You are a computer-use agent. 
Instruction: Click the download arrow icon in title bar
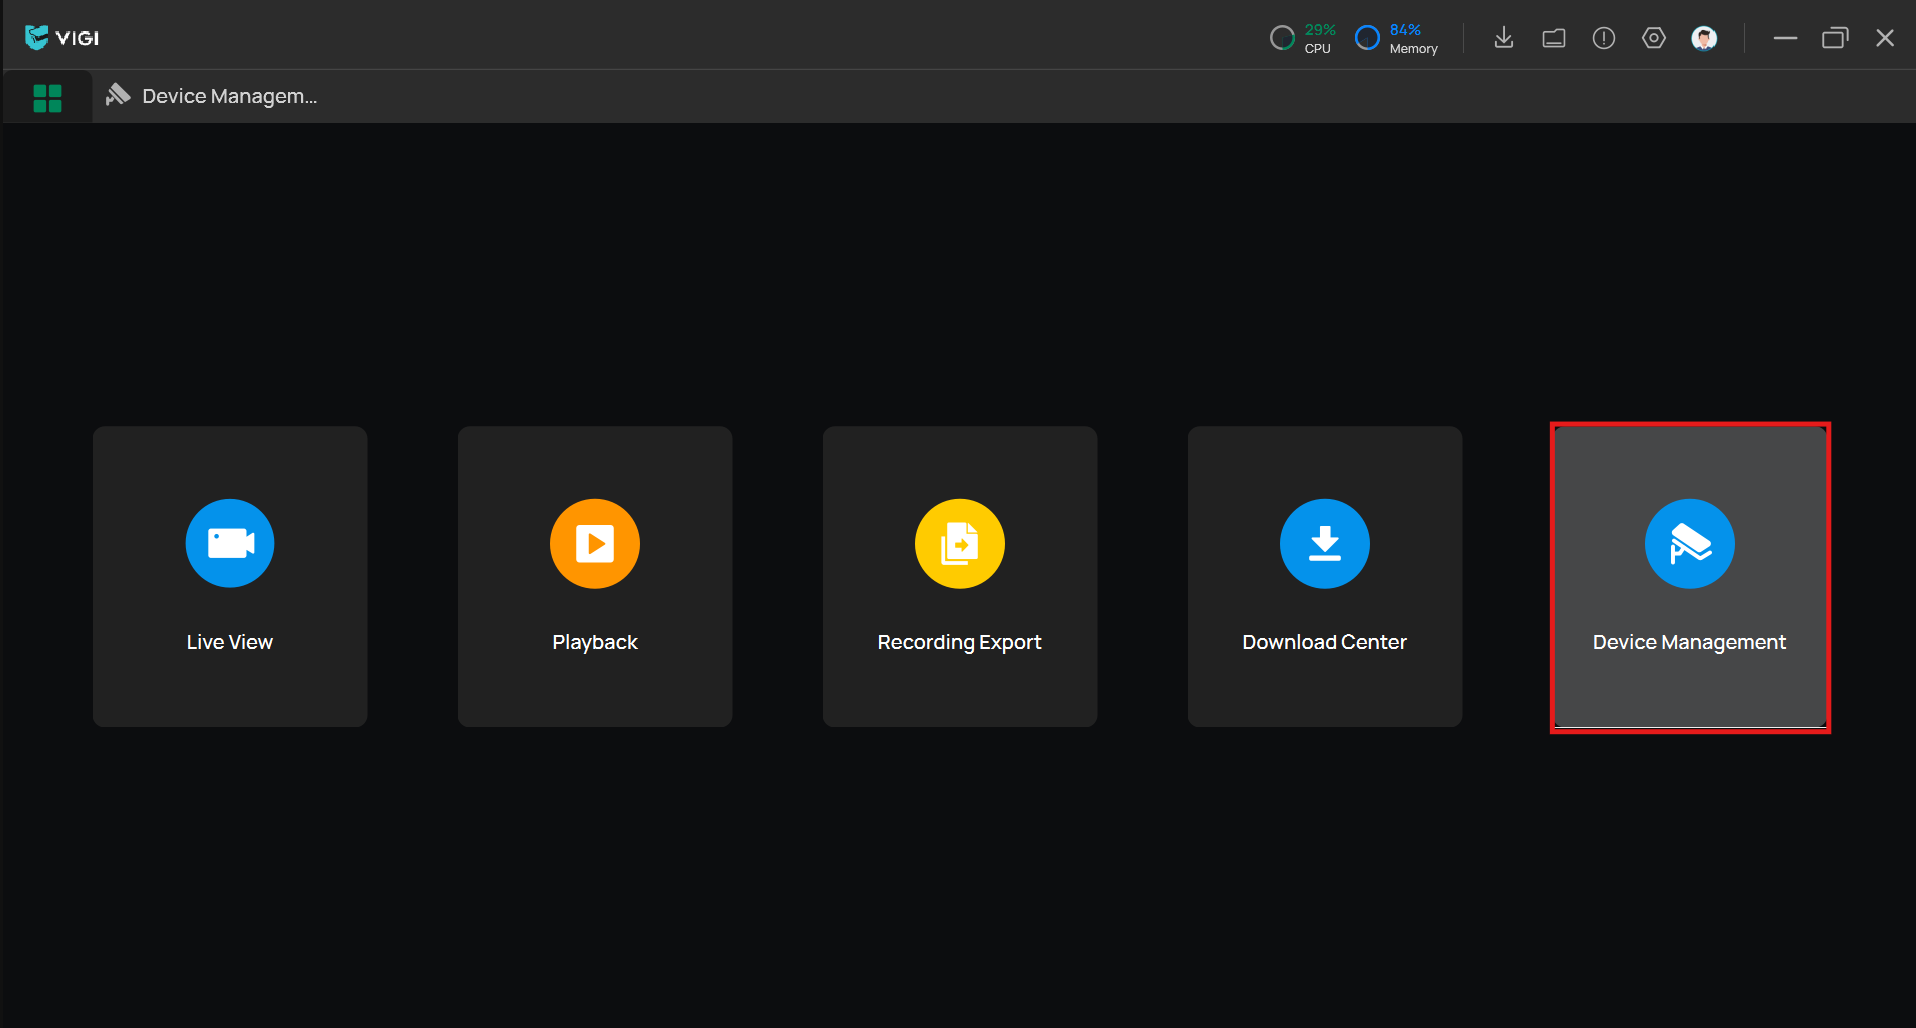tap(1503, 38)
